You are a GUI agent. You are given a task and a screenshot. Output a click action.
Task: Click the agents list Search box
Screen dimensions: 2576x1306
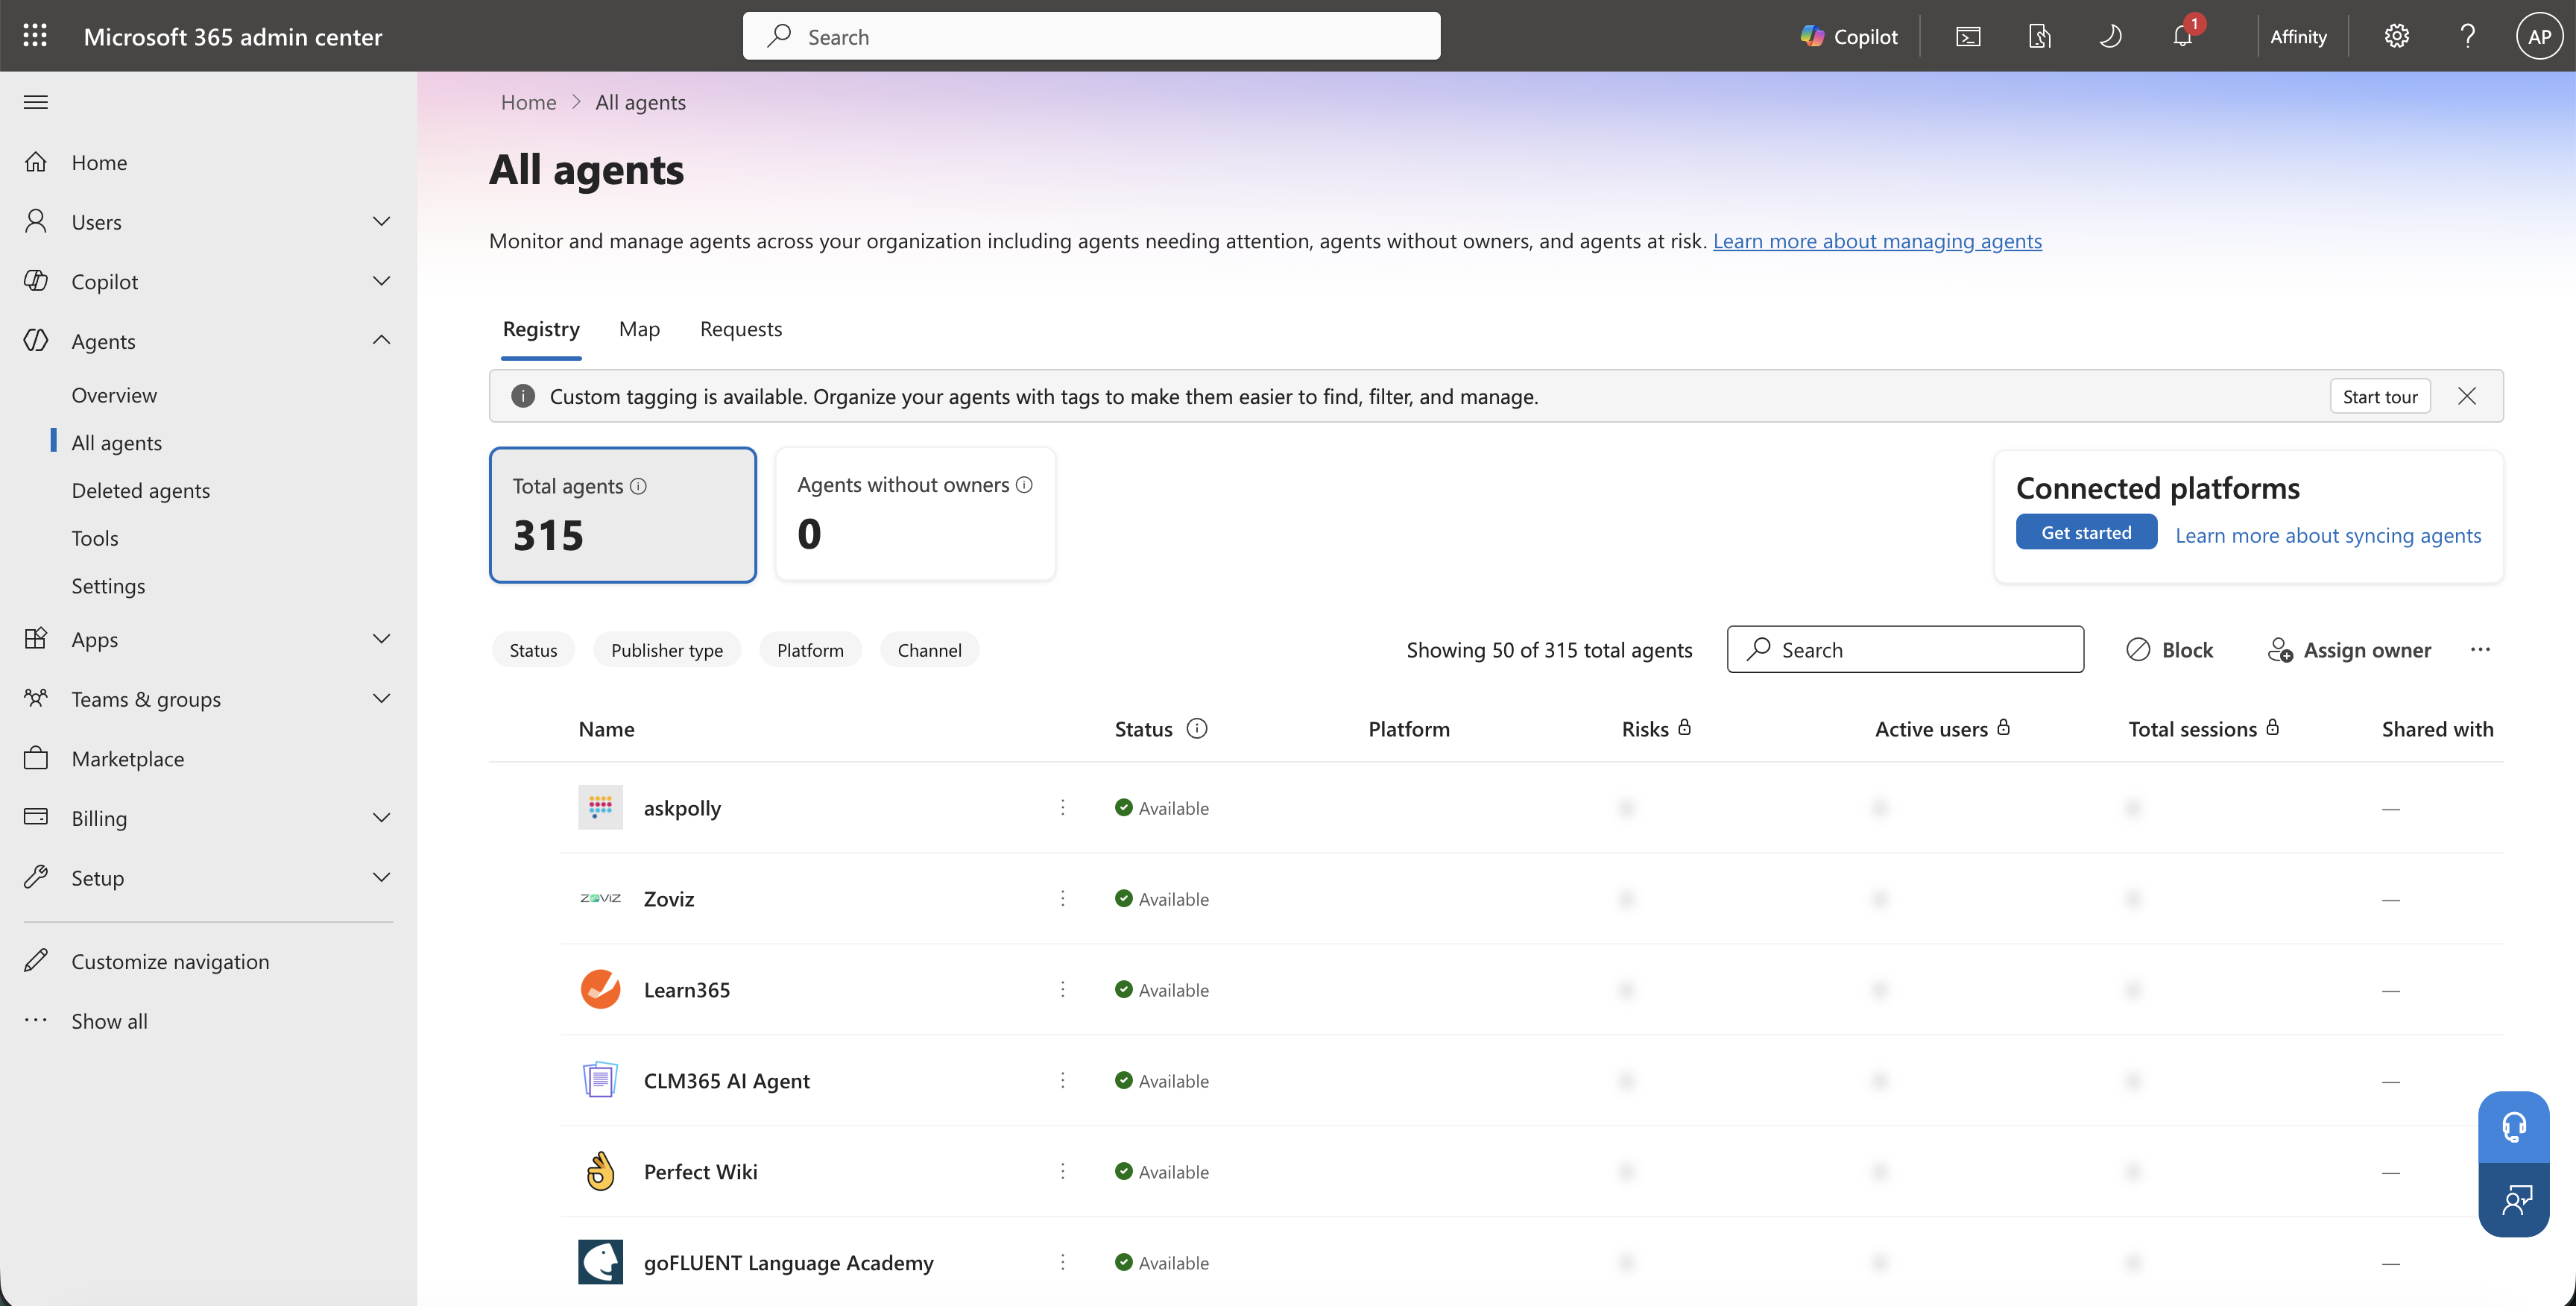coord(1905,650)
